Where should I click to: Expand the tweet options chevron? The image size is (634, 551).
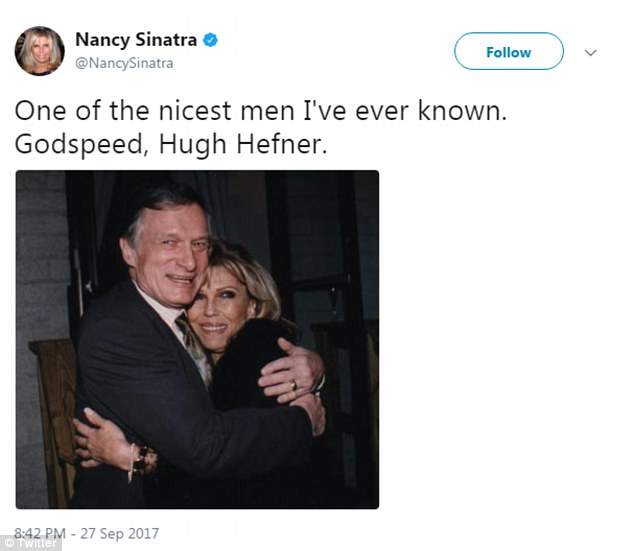[x=590, y=52]
